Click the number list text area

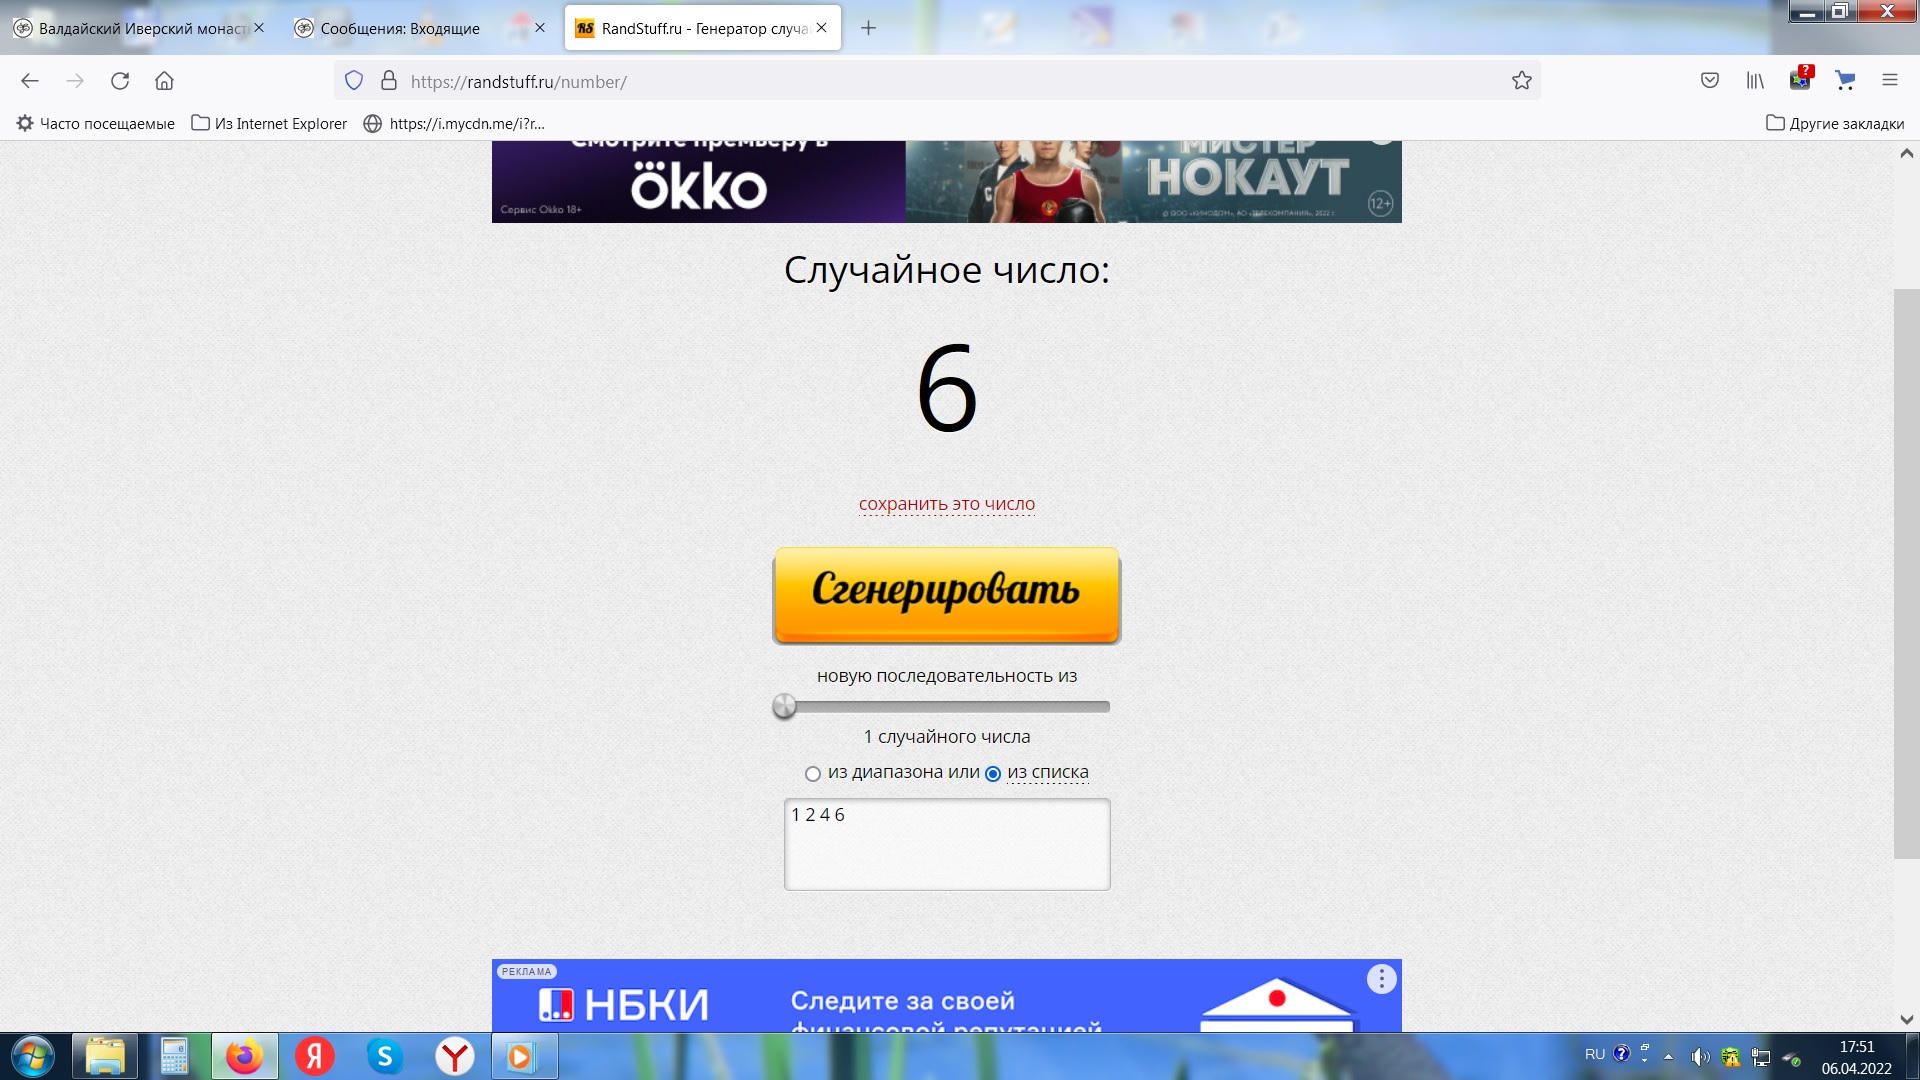coord(946,844)
